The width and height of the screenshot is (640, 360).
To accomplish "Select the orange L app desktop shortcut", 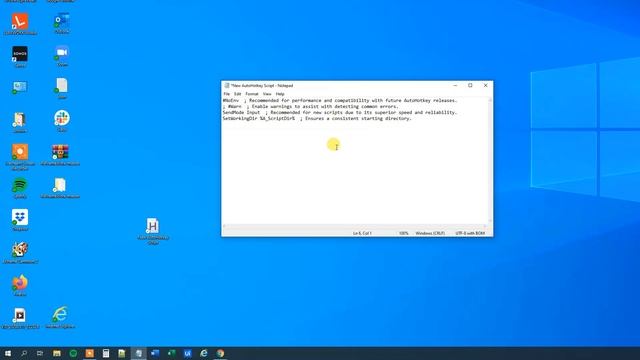I will tap(20, 24).
